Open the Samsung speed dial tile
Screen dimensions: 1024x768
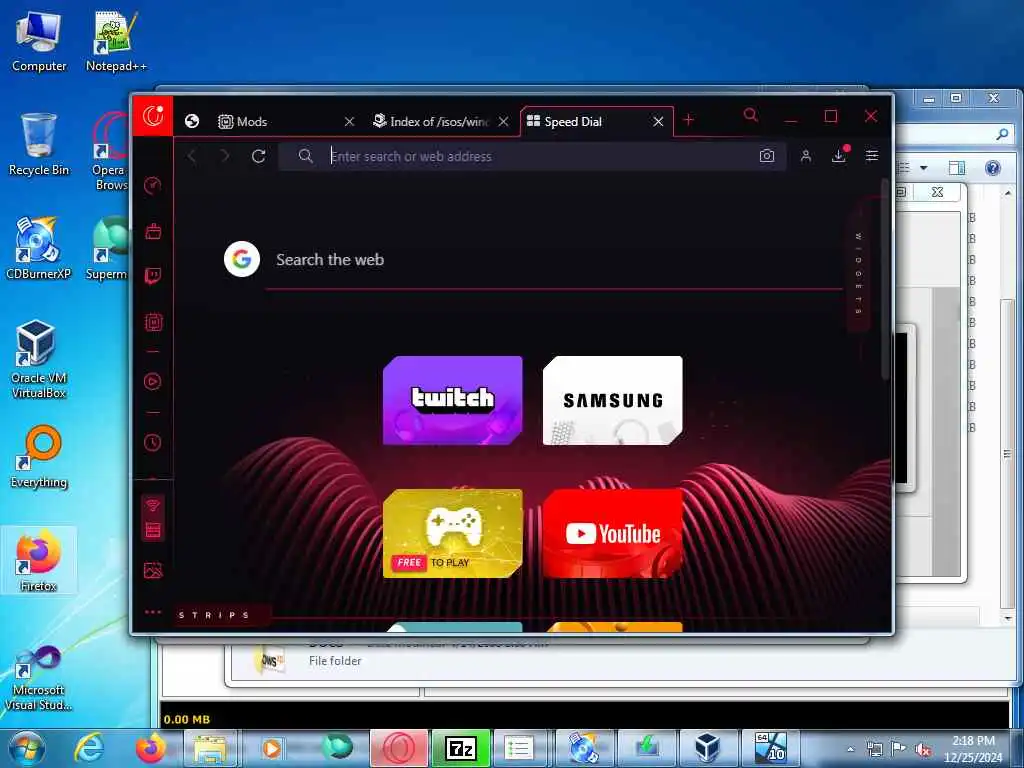[613, 400]
